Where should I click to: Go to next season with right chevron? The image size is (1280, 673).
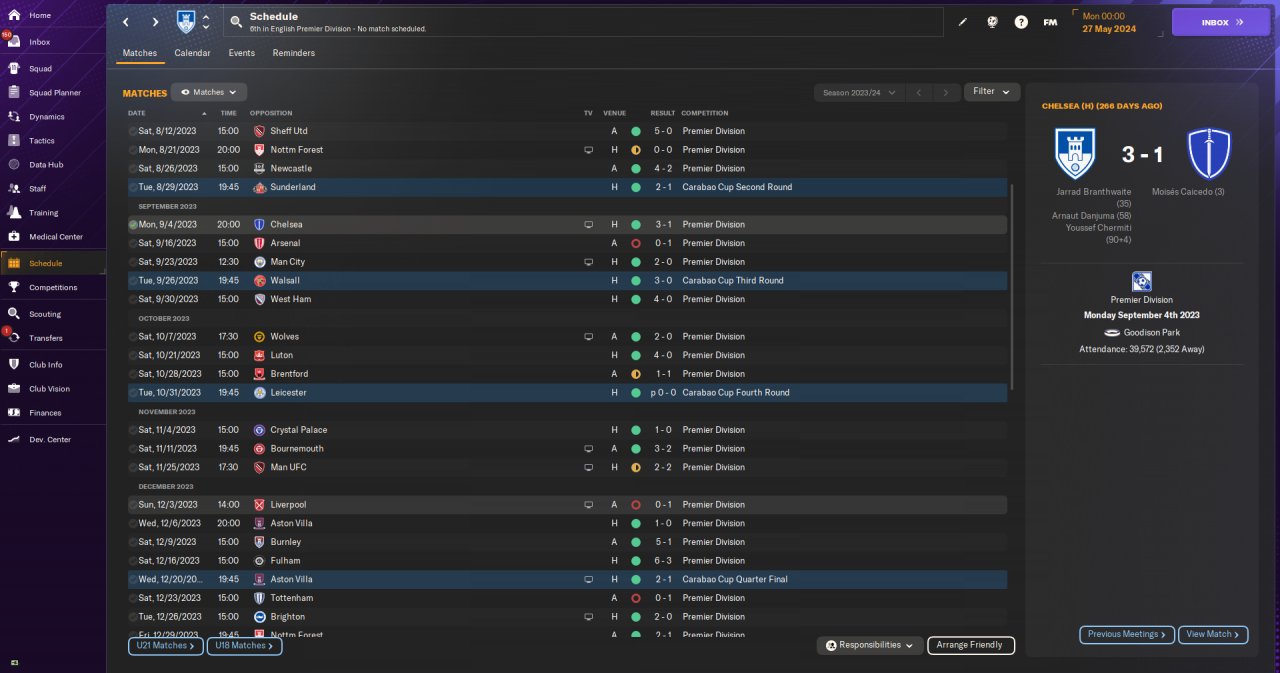point(946,92)
